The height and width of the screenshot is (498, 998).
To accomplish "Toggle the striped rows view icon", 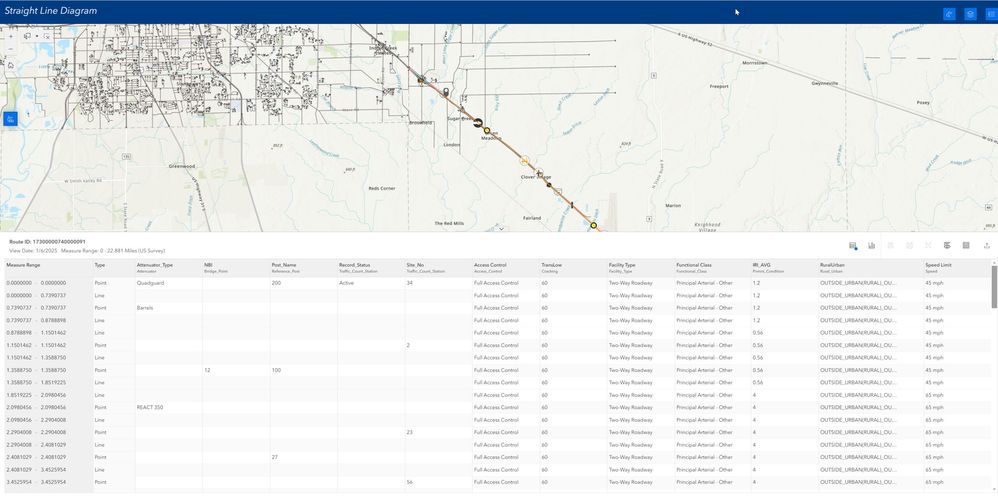I will 947,246.
